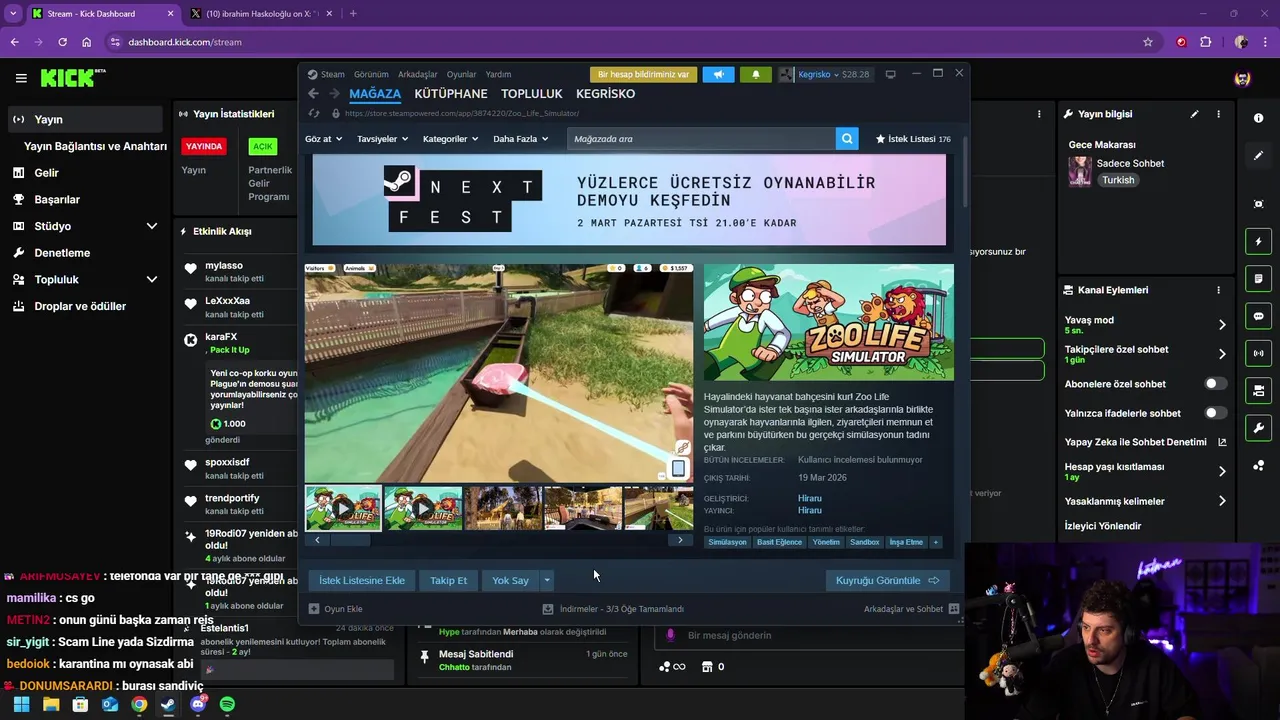
Task: Expand Hesap yaşı kısıtlaması settings
Action: tap(1222, 472)
